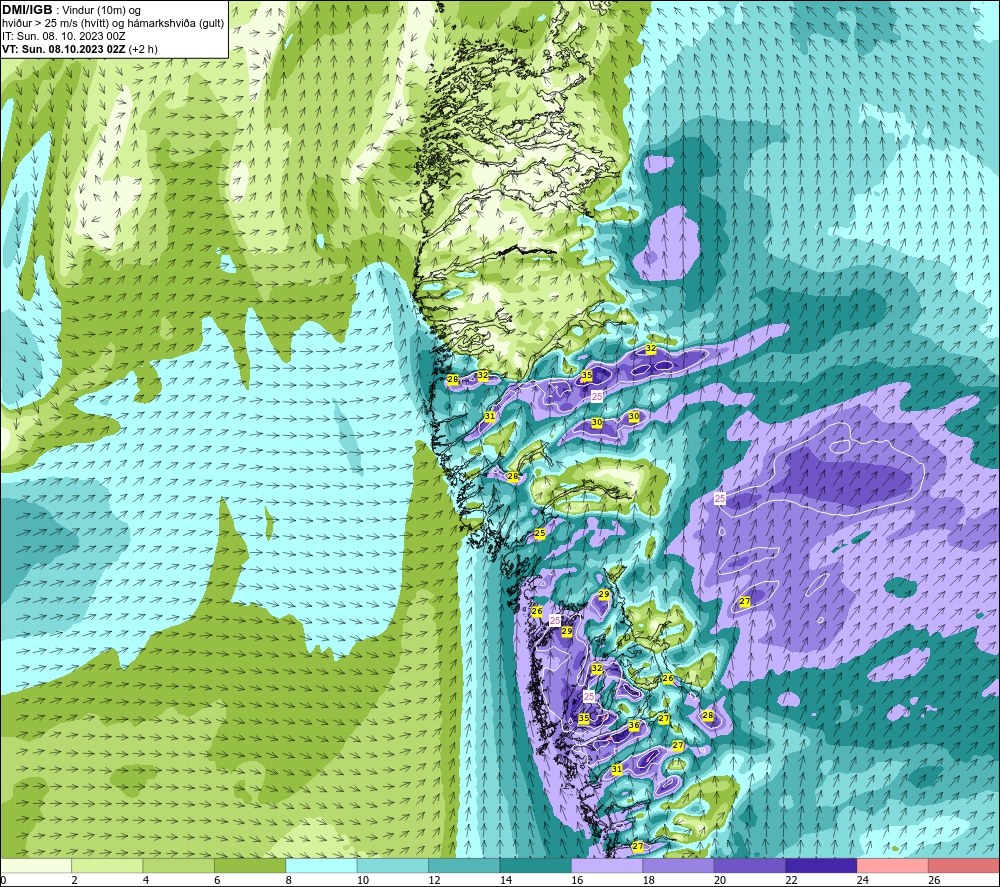The height and width of the screenshot is (887, 1000).
Task: Click the yellow 25 gust label on the coast
Action: coord(540,533)
